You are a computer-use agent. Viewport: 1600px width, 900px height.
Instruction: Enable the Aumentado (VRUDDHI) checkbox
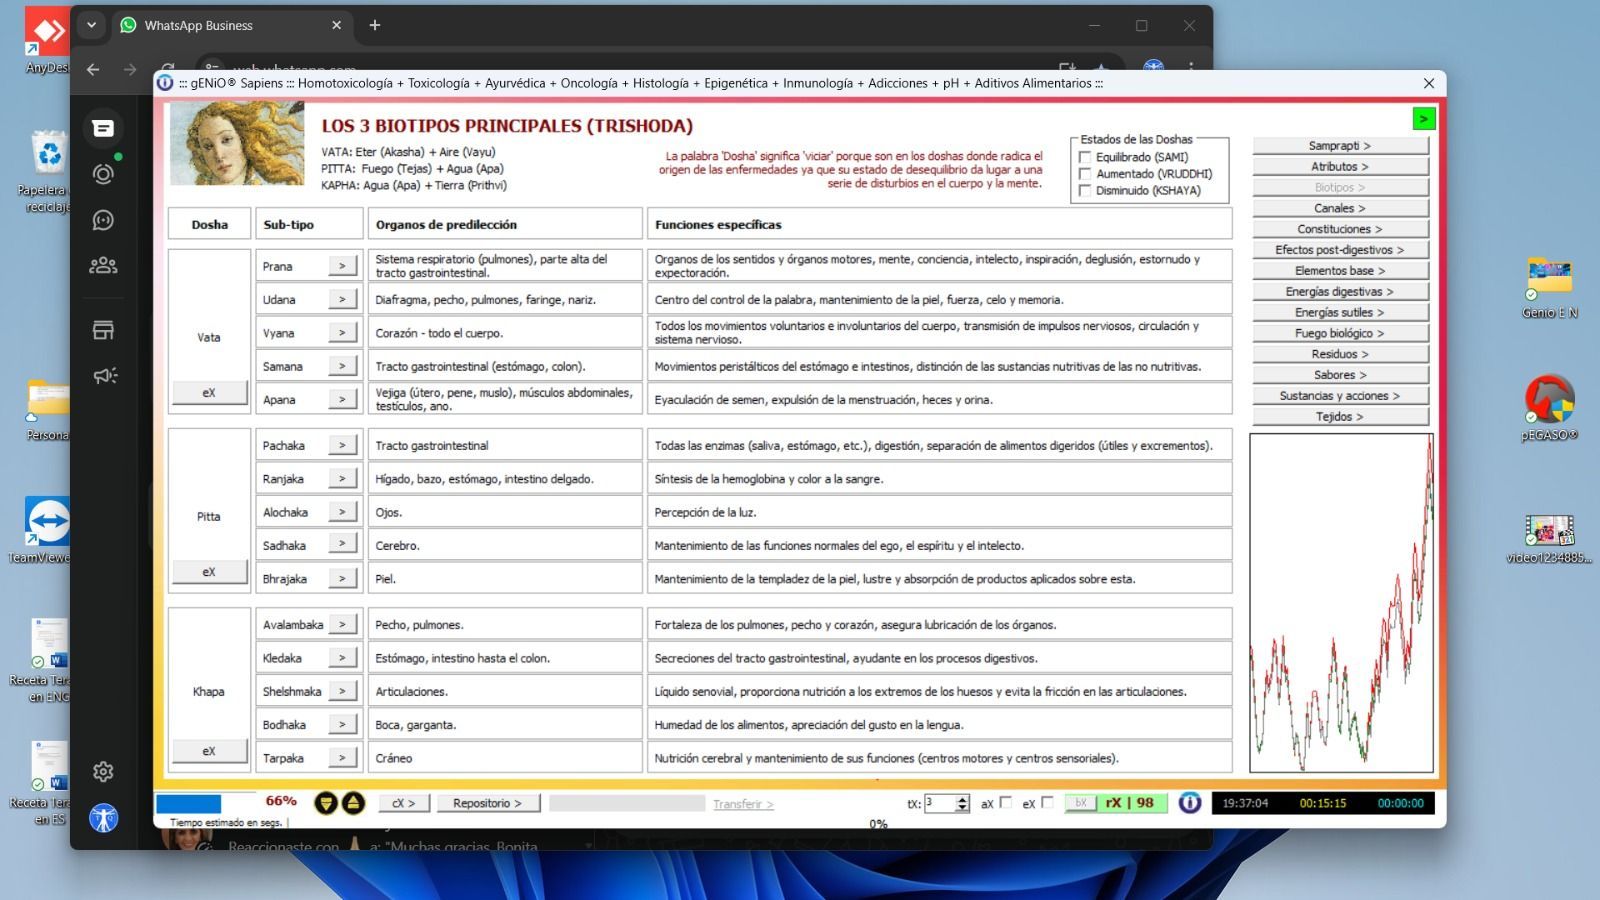(1085, 174)
